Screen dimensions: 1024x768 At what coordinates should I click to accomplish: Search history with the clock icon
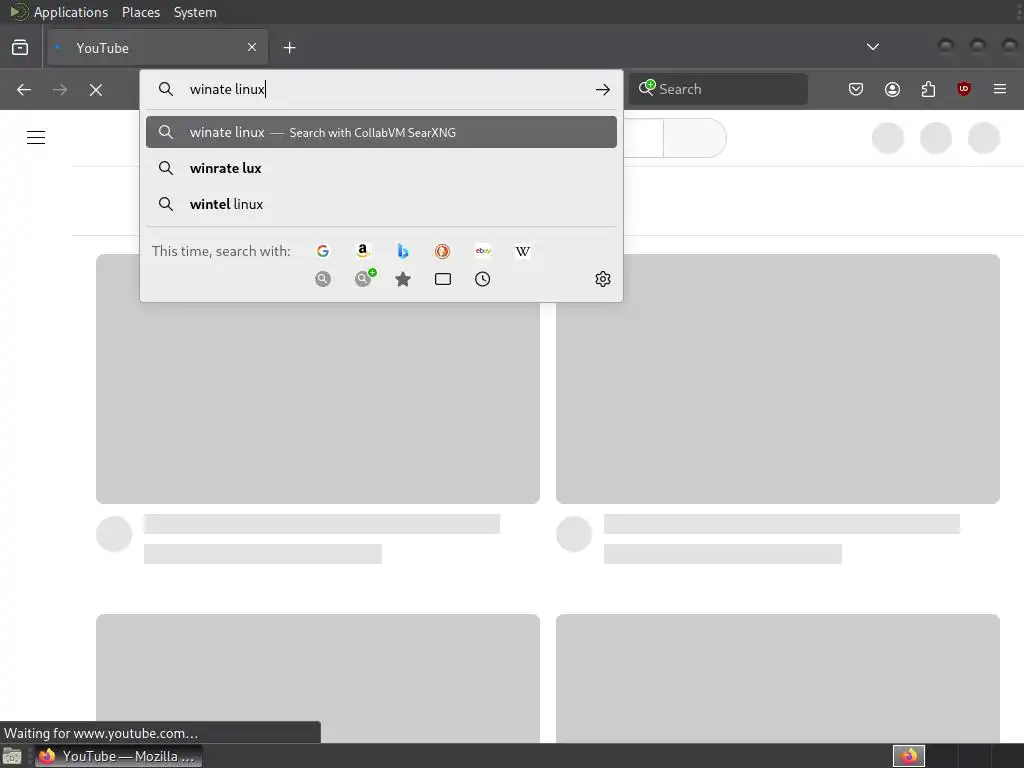pos(483,280)
